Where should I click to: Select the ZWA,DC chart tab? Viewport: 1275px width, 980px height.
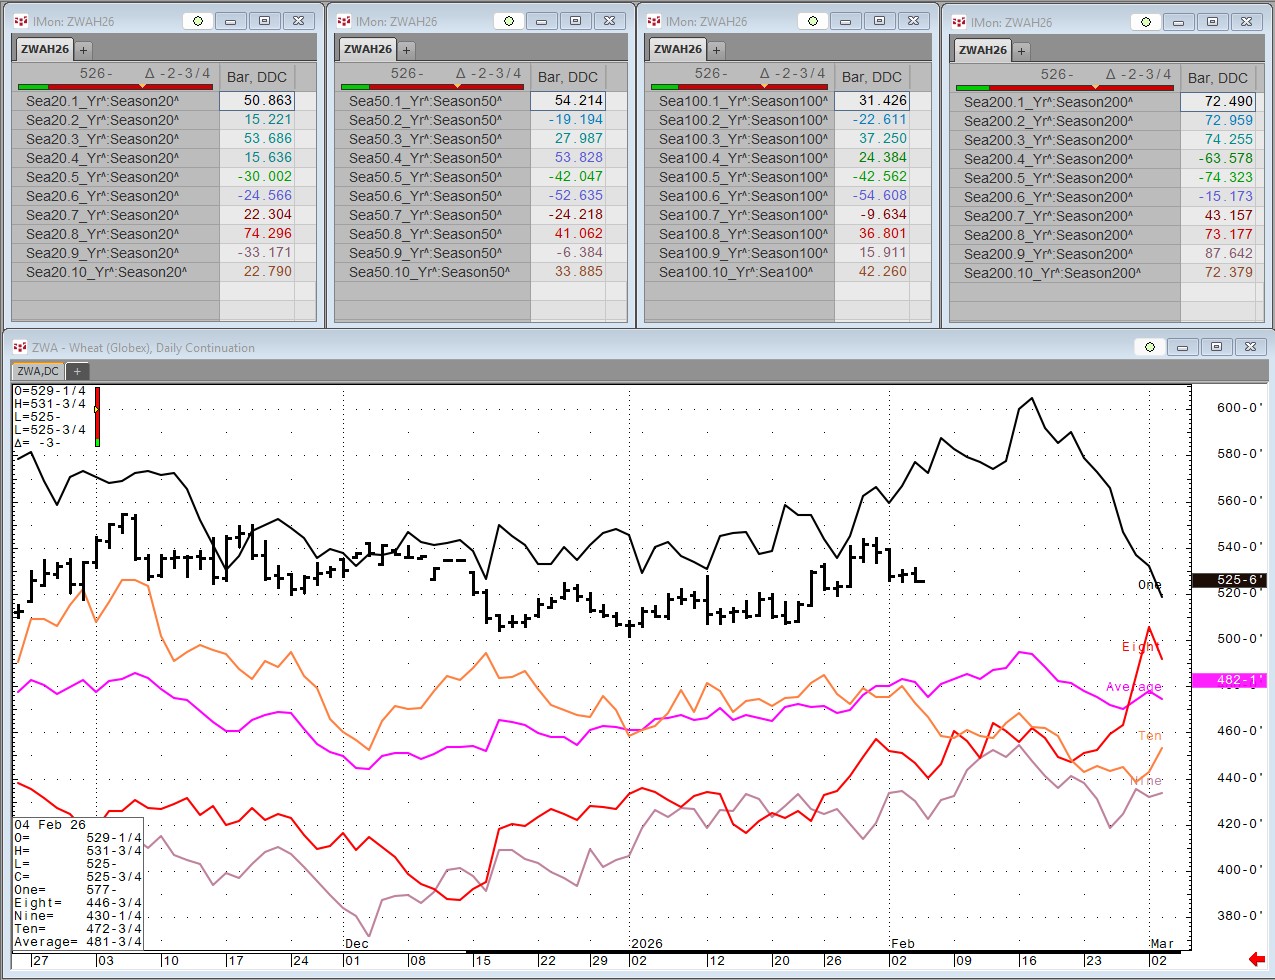pos(37,371)
